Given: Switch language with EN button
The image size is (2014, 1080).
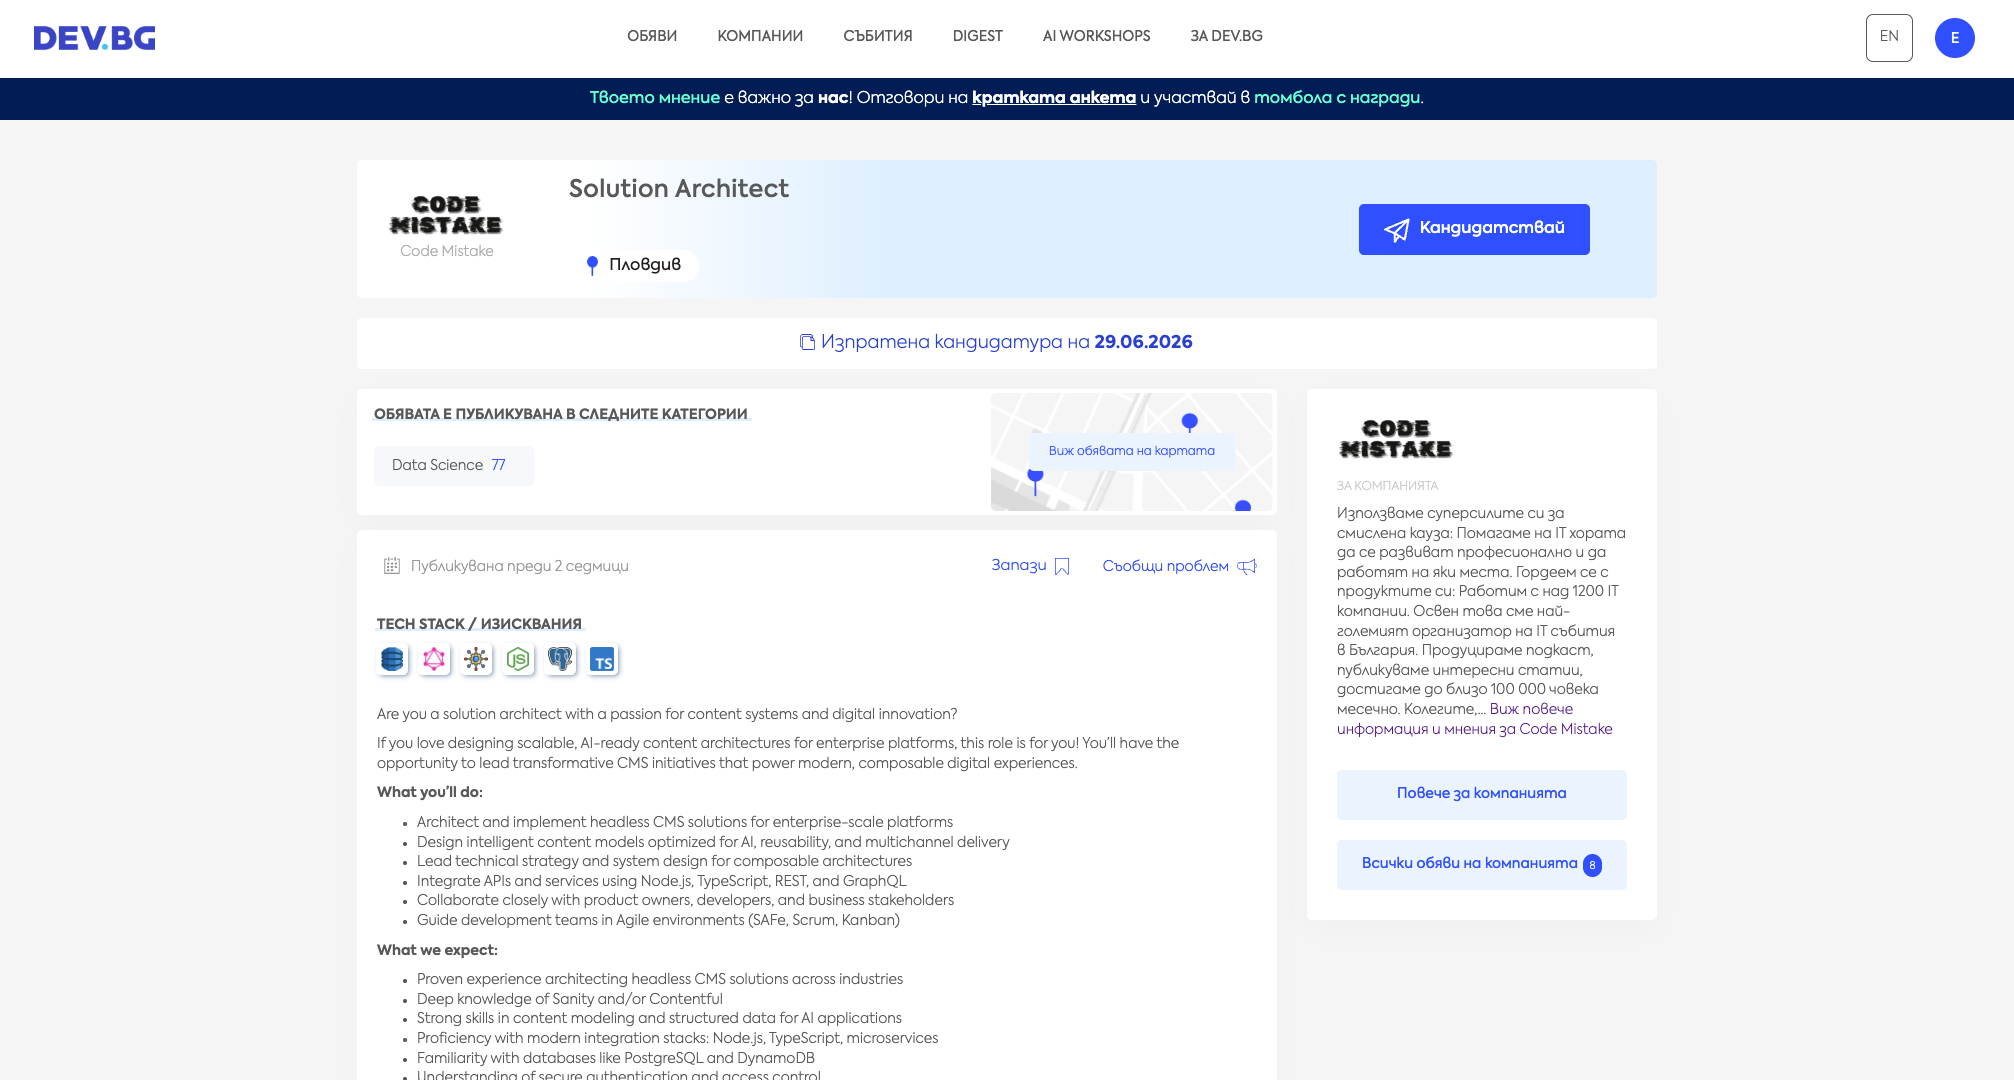Looking at the screenshot, I should [x=1889, y=38].
